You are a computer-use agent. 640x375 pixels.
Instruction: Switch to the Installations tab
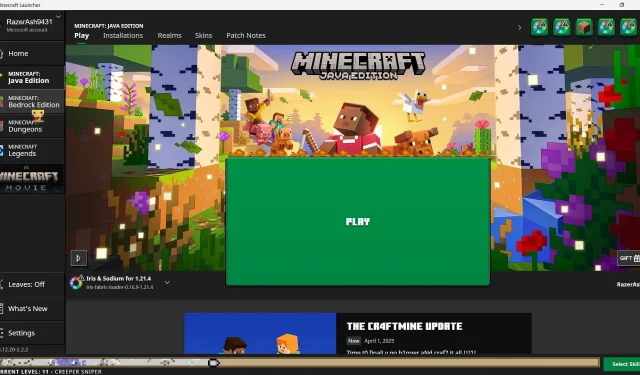123,36
